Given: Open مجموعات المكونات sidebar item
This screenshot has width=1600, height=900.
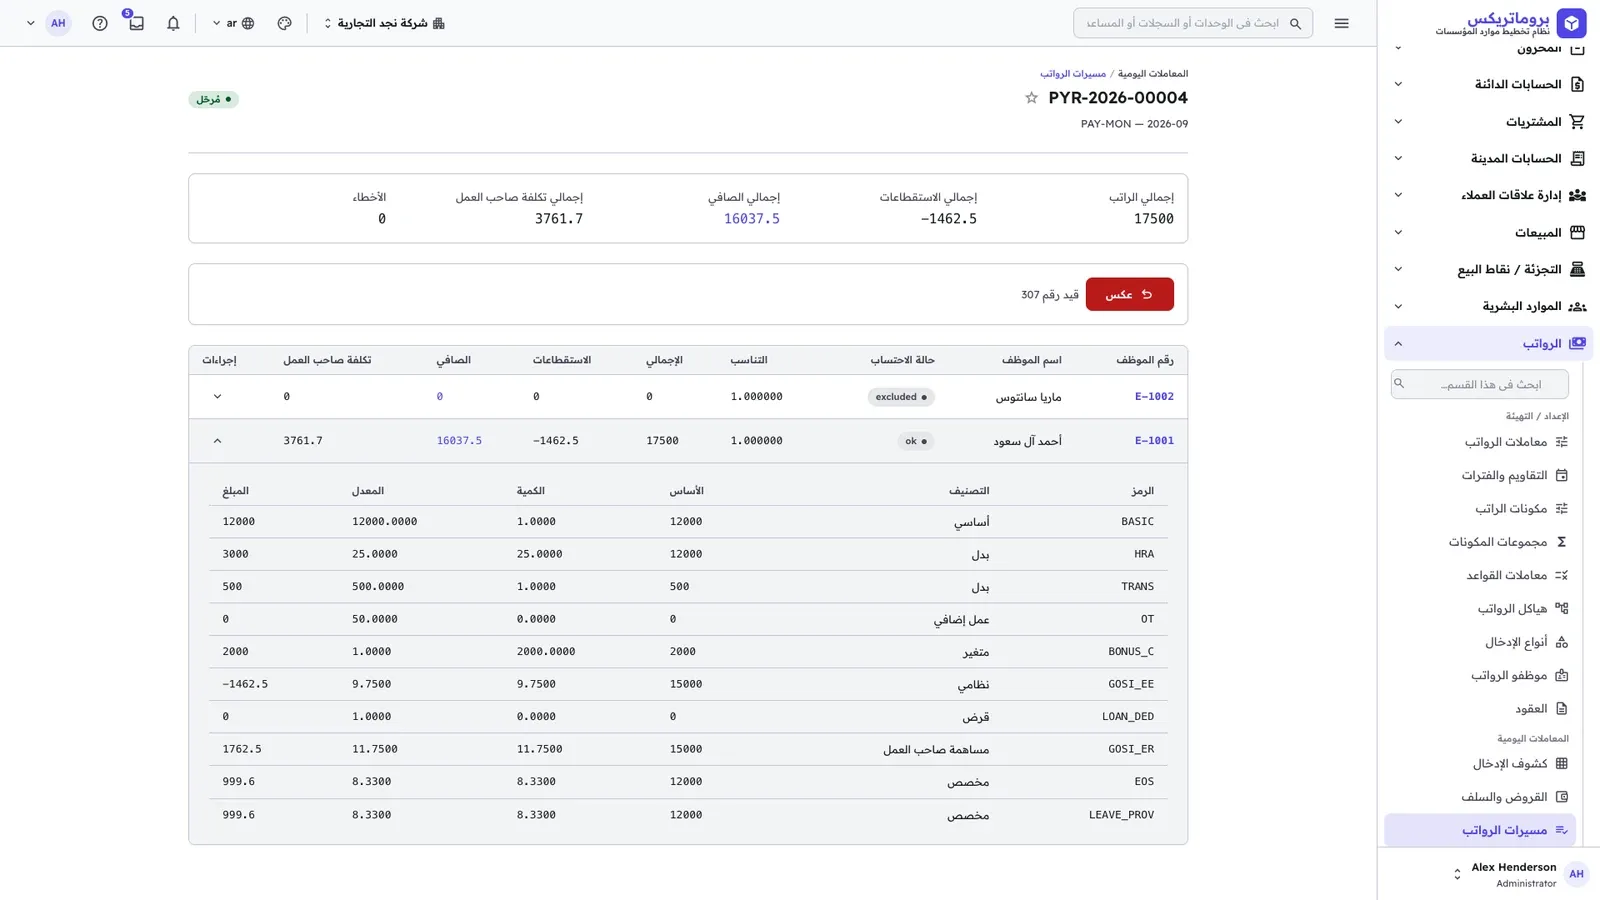Looking at the screenshot, I should tap(1480, 542).
